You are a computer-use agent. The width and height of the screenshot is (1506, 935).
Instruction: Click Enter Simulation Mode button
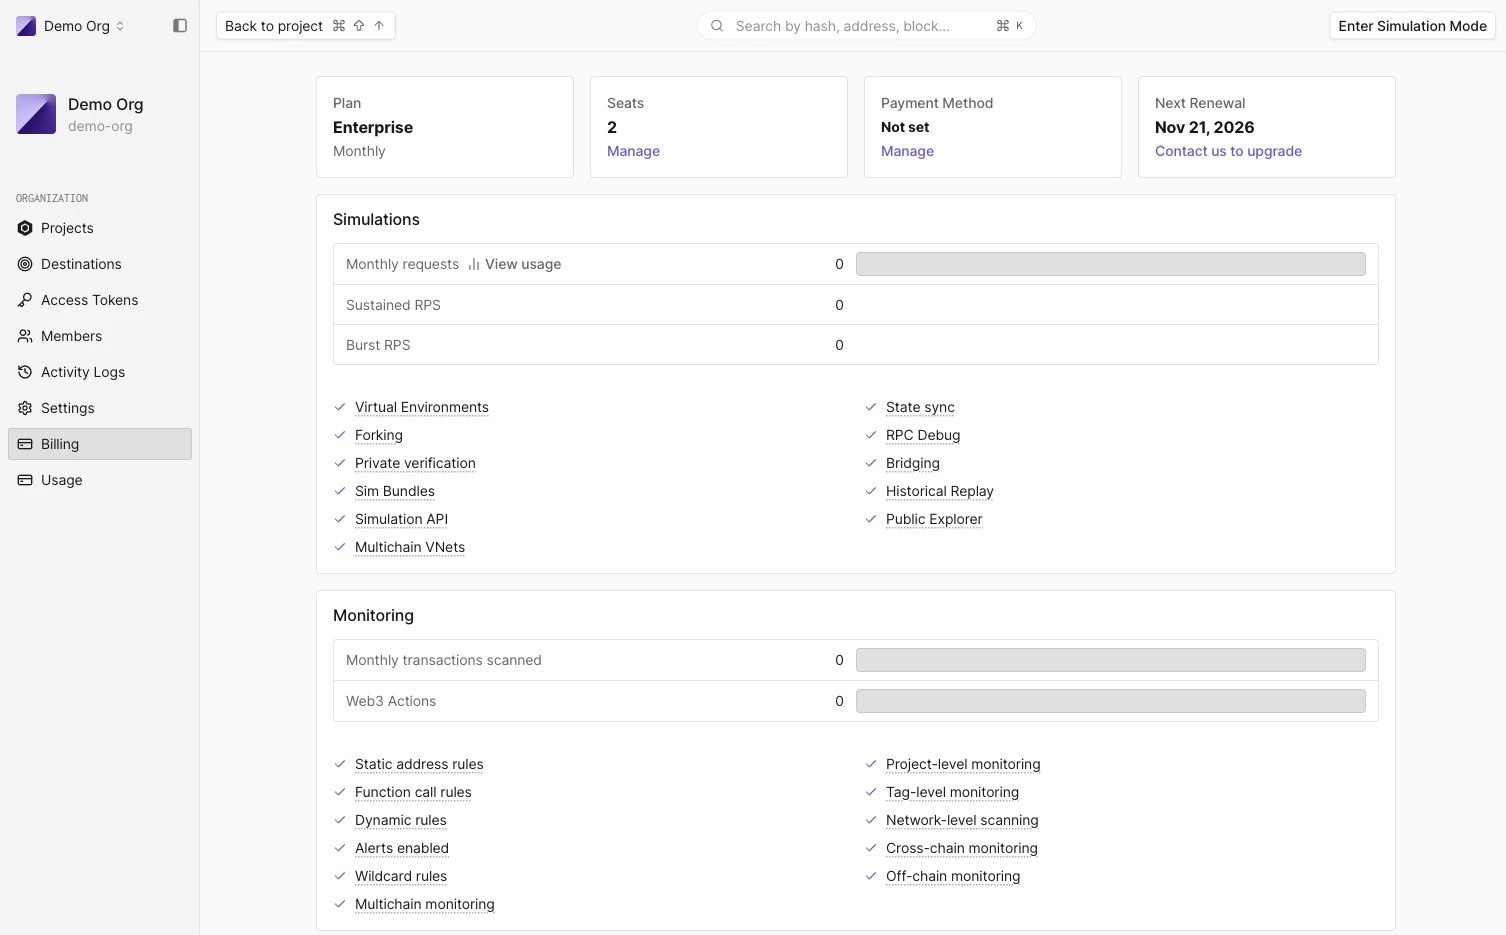click(1412, 26)
